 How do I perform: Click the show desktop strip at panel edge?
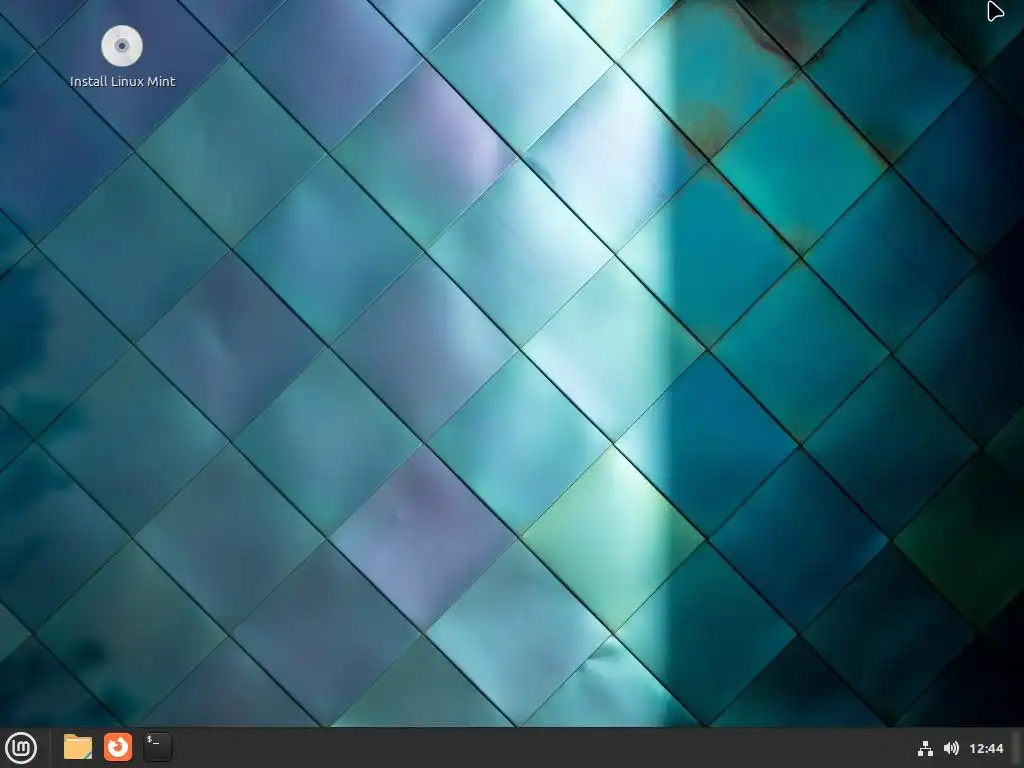coord(1017,748)
